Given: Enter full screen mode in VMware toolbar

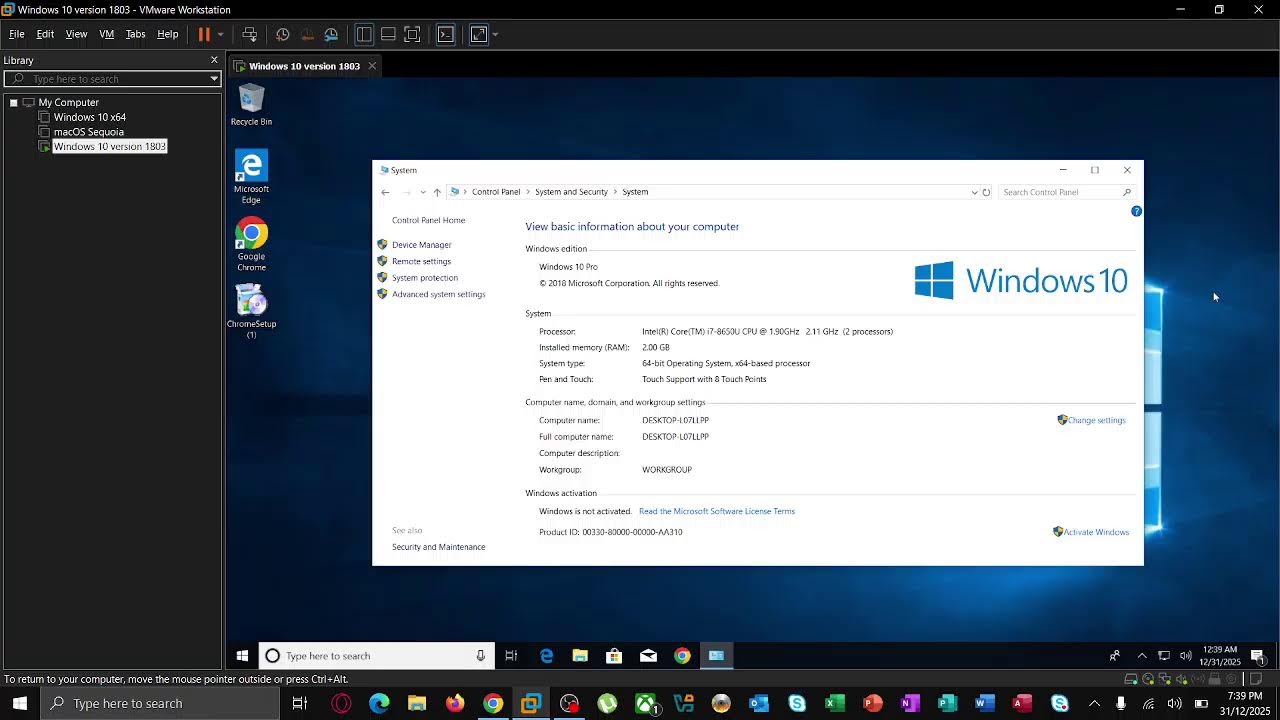Looking at the screenshot, I should pyautogui.click(x=412, y=34).
